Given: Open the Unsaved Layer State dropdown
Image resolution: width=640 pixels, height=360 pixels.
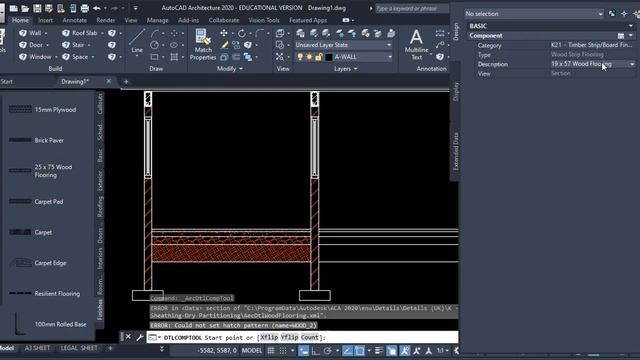Looking at the screenshot, I should (x=343, y=45).
